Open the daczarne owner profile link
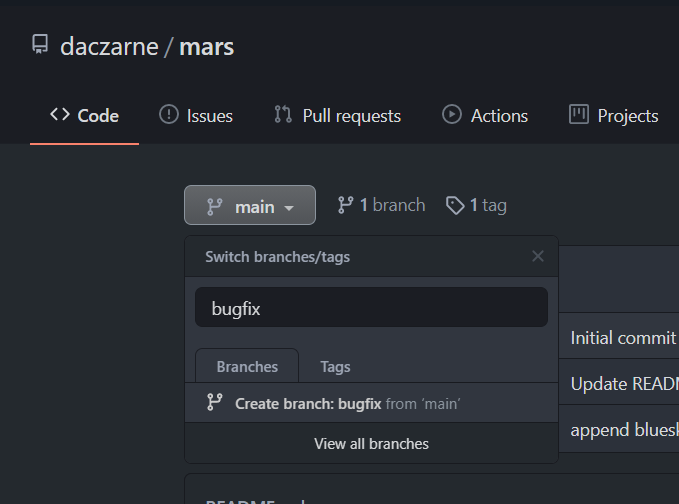Viewport: 679px width, 504px height. pos(107,46)
